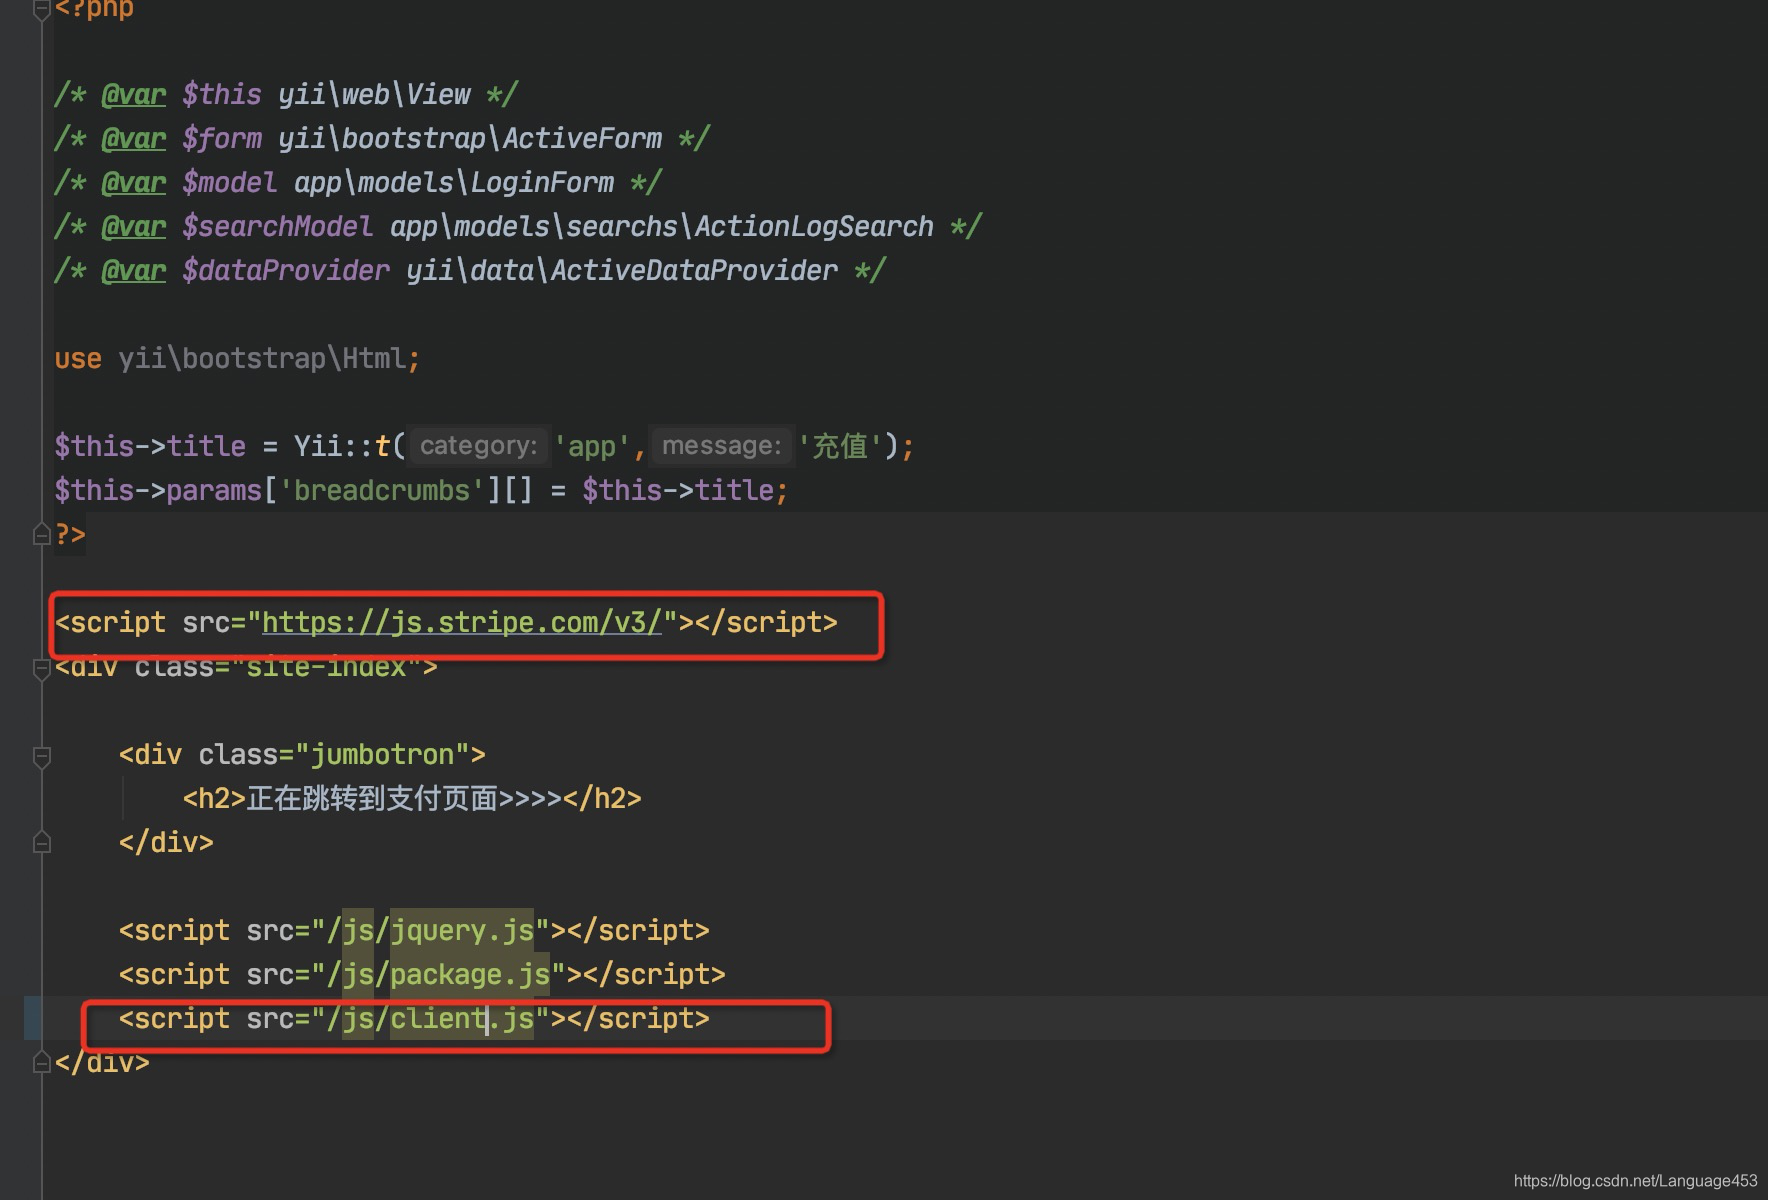Click the h2 text 正在跳转到支付页面
The image size is (1768, 1200).
[x=372, y=798]
